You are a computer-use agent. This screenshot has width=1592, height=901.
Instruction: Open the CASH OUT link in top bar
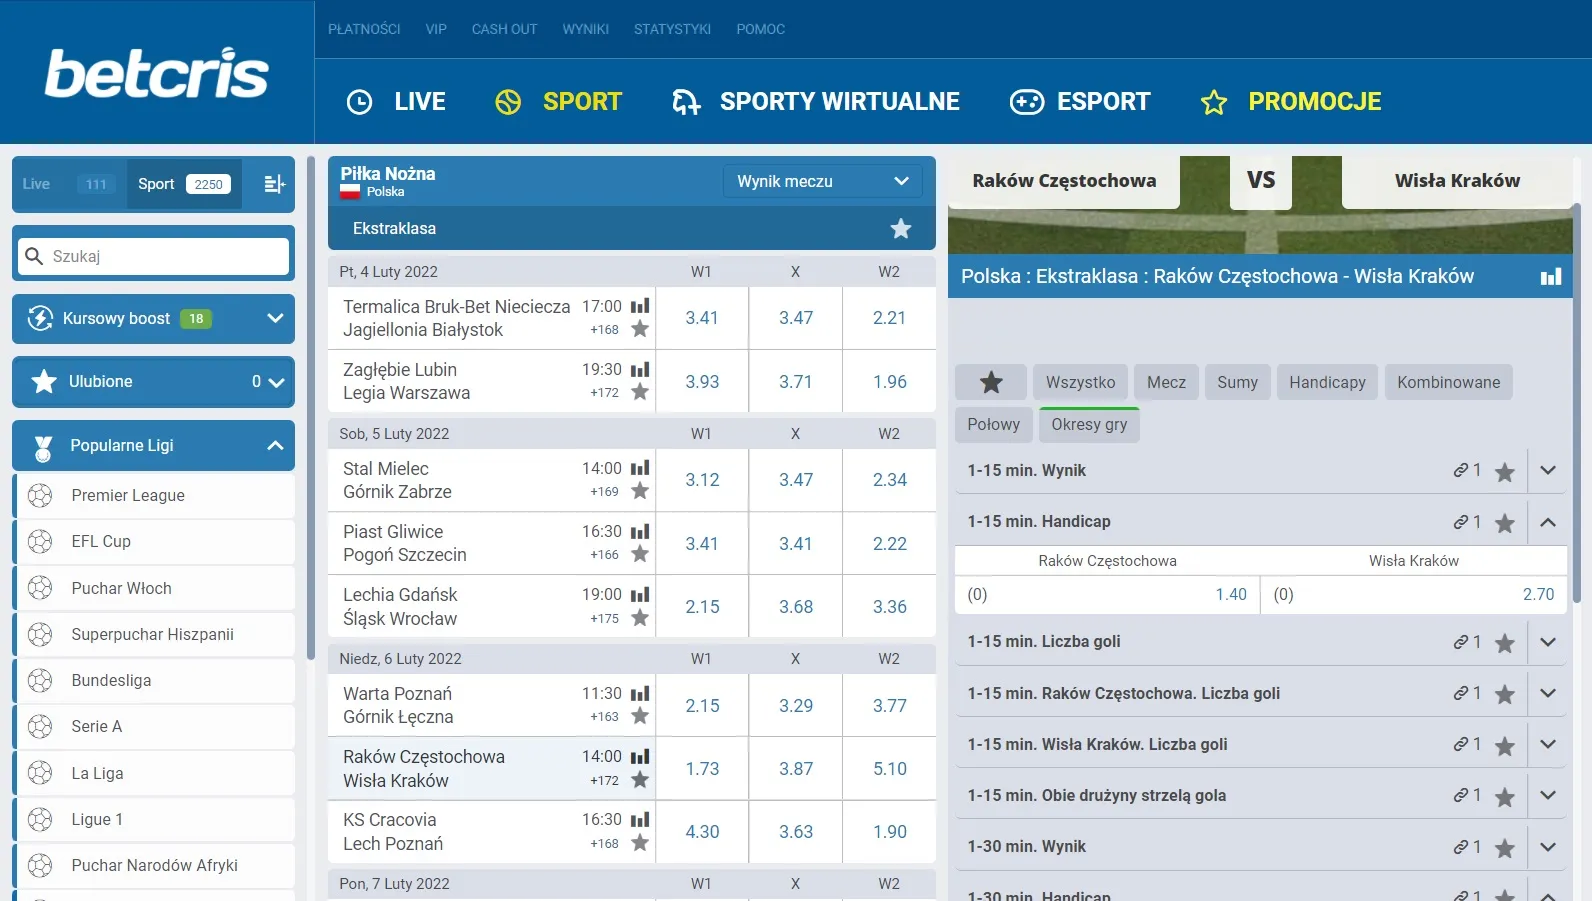point(504,29)
